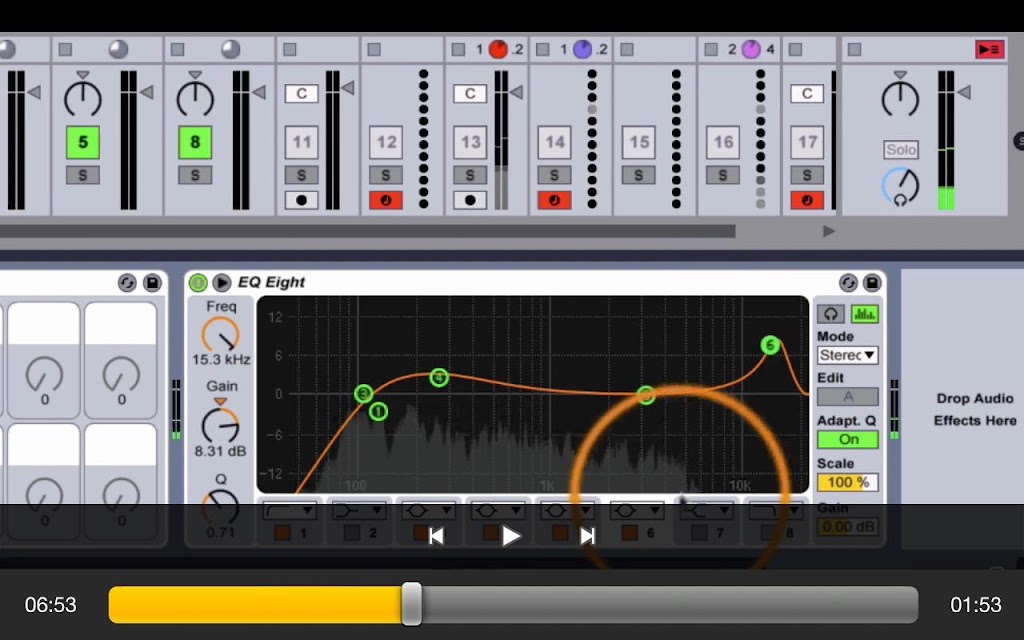The height and width of the screenshot is (640, 1024).
Task: Skip to previous video with the player control
Action: pyautogui.click(x=436, y=536)
